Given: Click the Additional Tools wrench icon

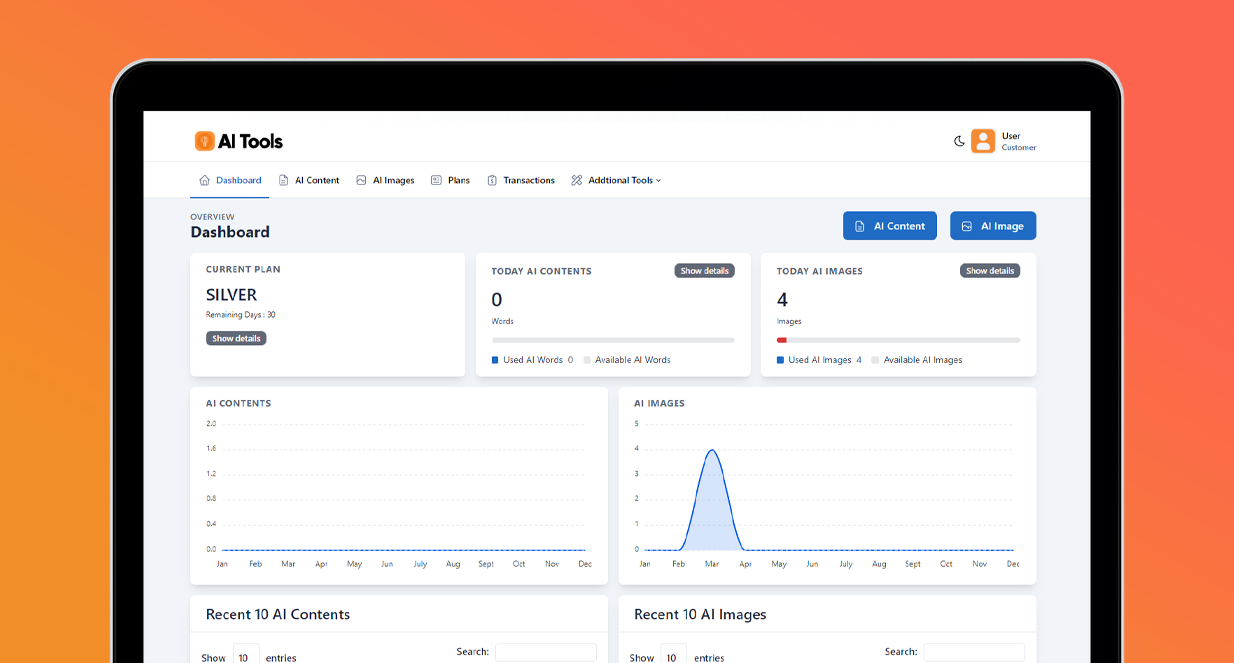Looking at the screenshot, I should pyautogui.click(x=577, y=180).
